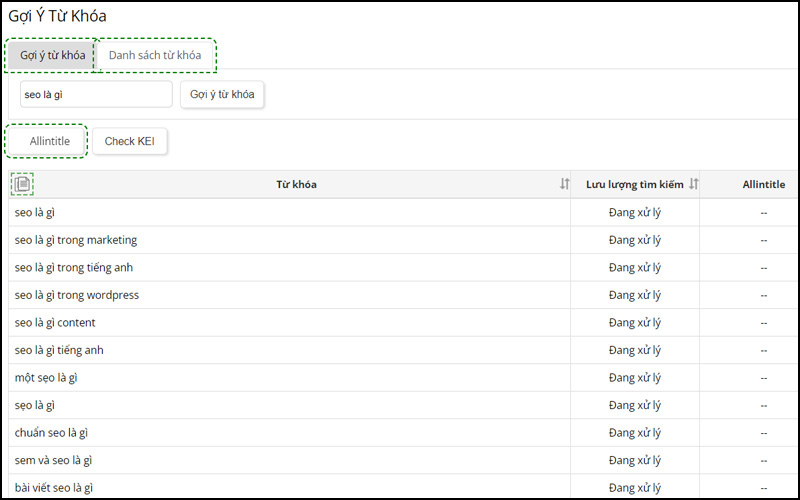This screenshot has width=800, height=500.
Task: Select the first row keyword seo là gì
Action: (35, 213)
